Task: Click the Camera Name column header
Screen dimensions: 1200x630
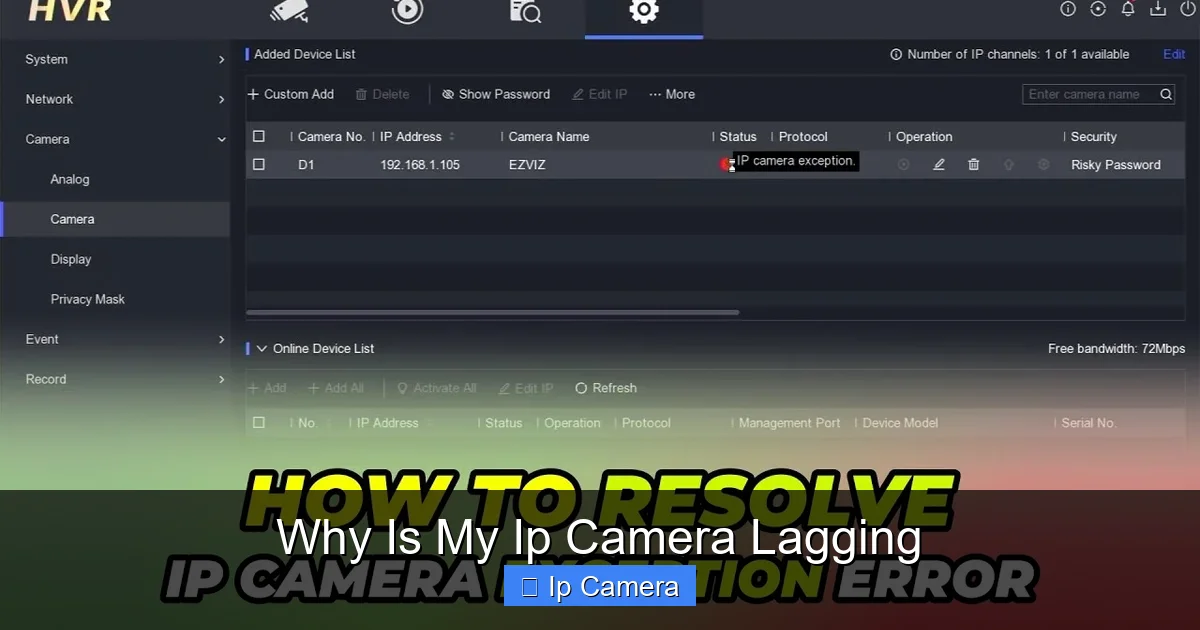Action: click(549, 137)
